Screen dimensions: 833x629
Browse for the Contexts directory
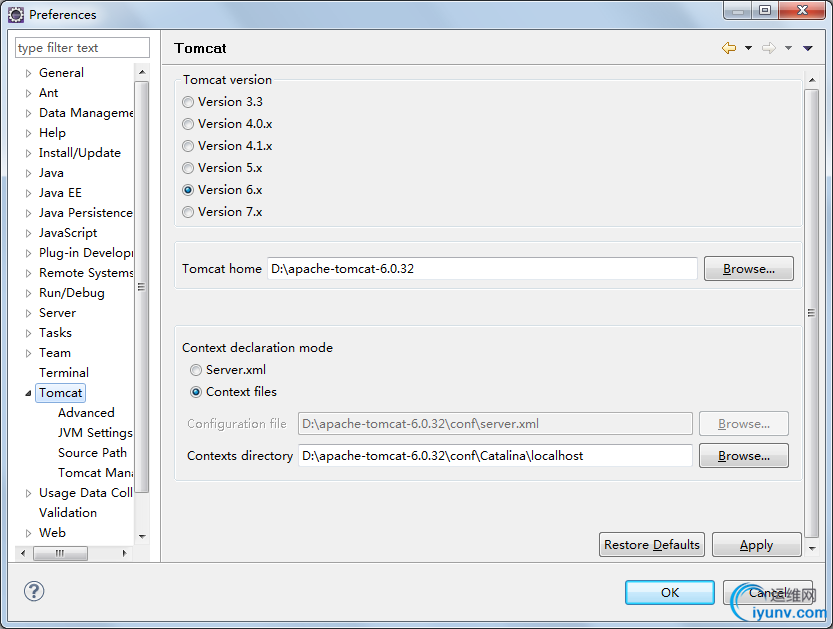click(x=744, y=456)
